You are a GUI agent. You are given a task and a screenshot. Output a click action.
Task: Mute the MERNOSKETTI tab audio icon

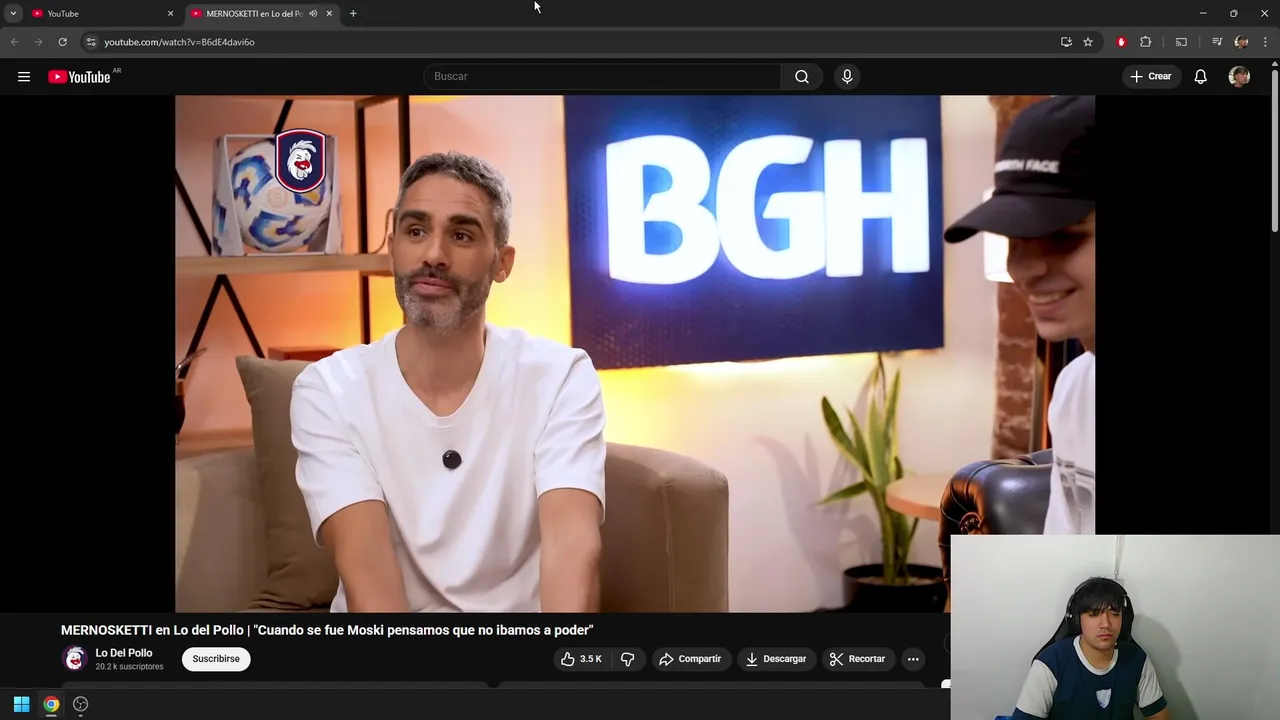click(x=313, y=13)
